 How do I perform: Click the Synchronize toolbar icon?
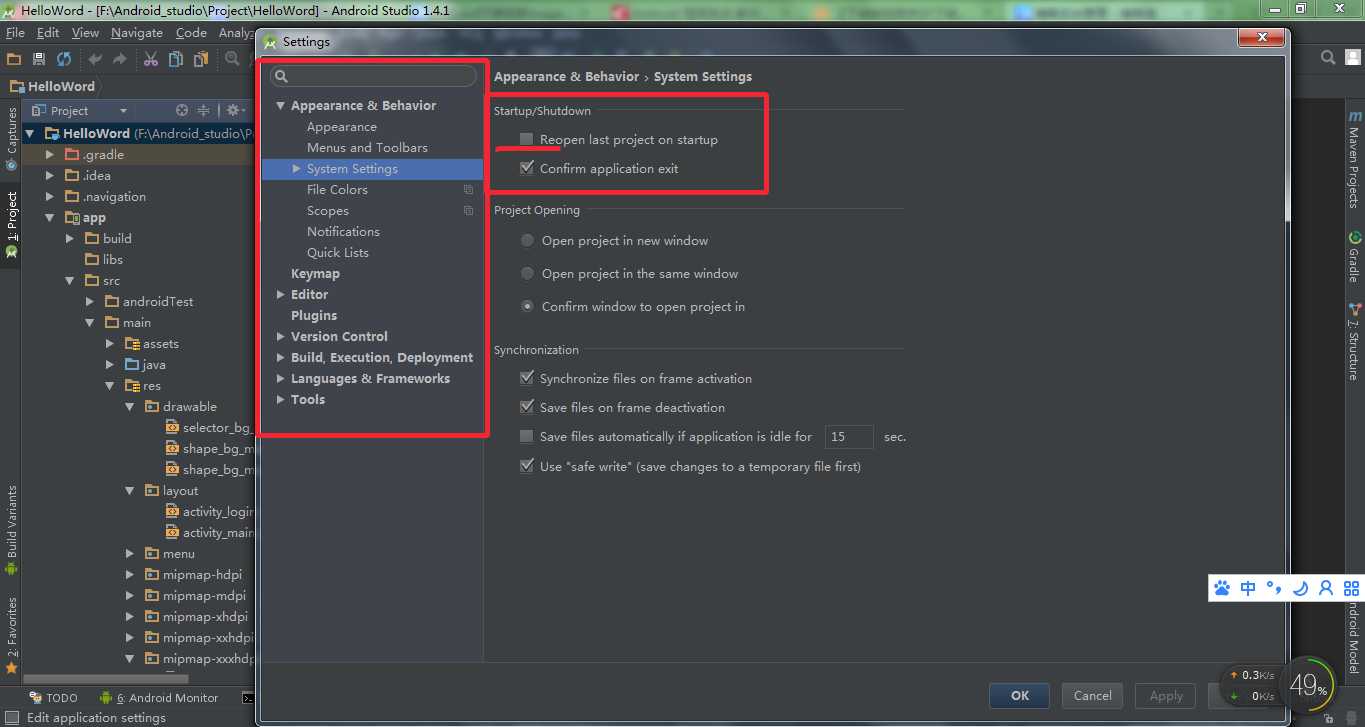[x=64, y=59]
